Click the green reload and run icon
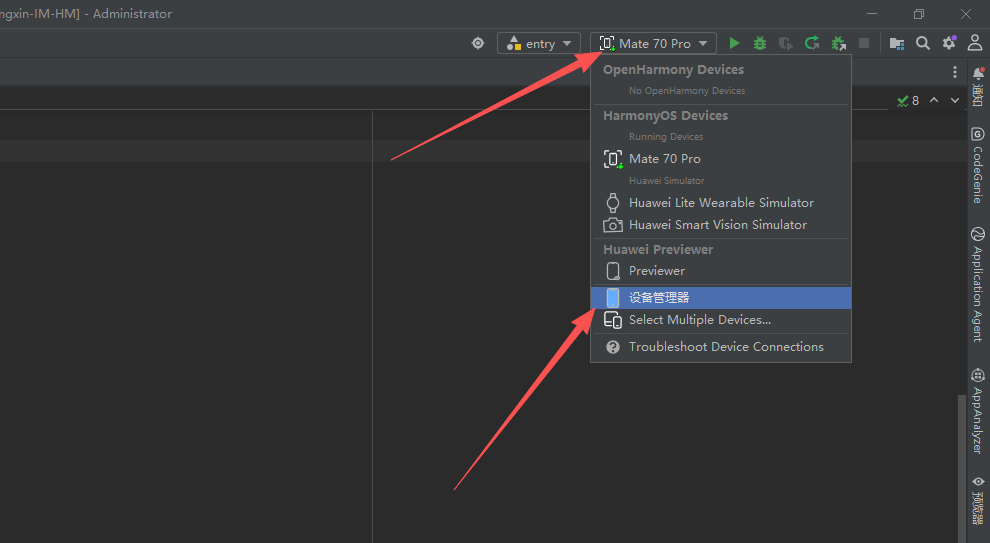The width and height of the screenshot is (990, 543). (812, 43)
